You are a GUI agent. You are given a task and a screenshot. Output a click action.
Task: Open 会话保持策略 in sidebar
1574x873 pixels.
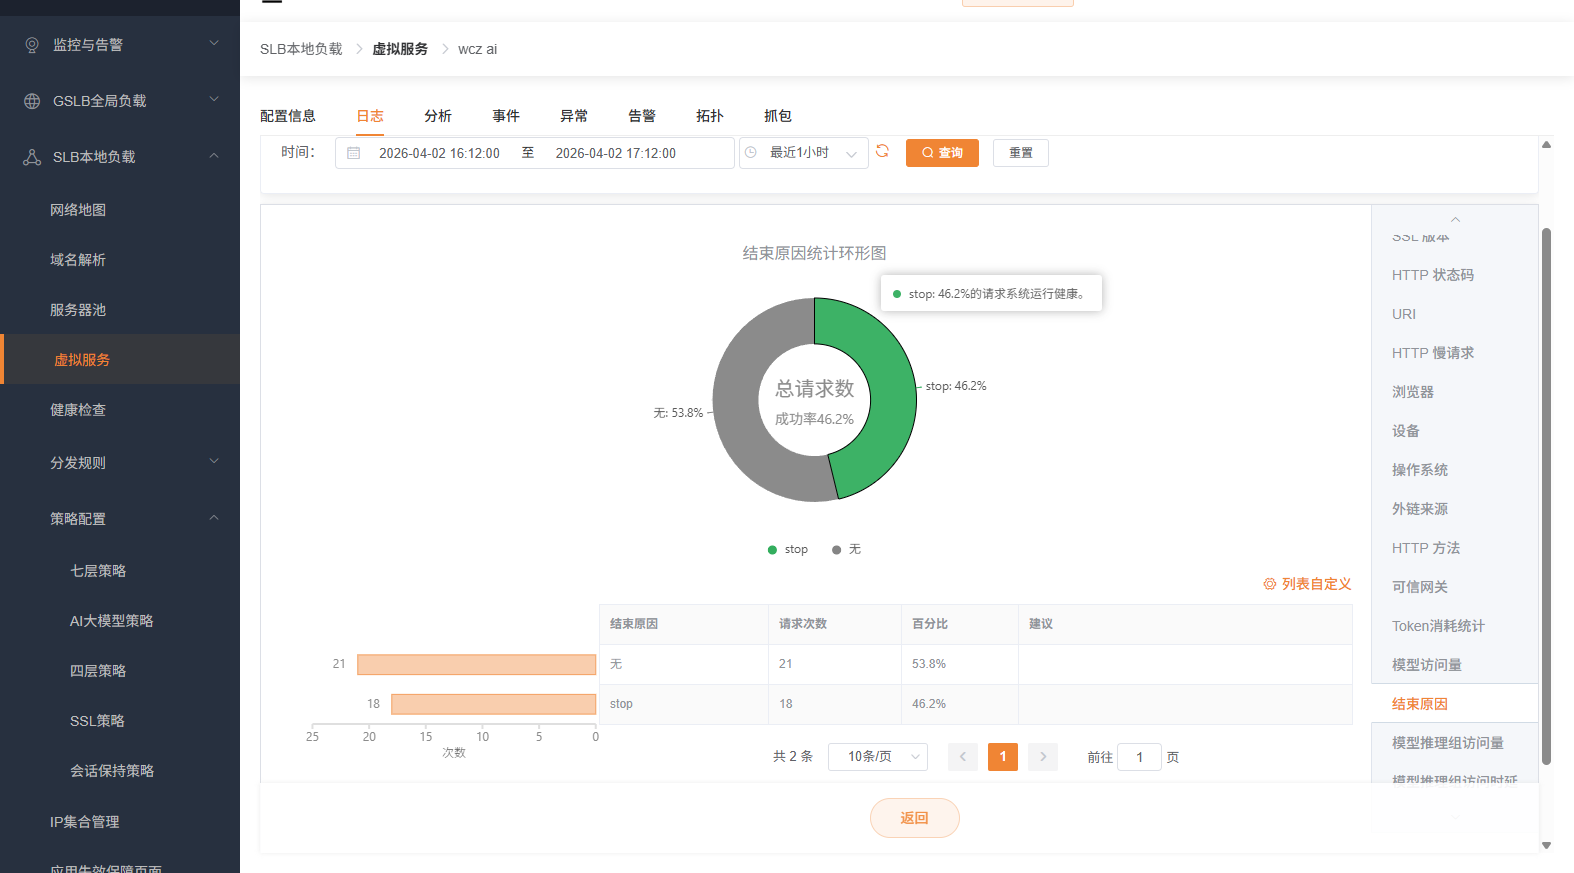(112, 771)
